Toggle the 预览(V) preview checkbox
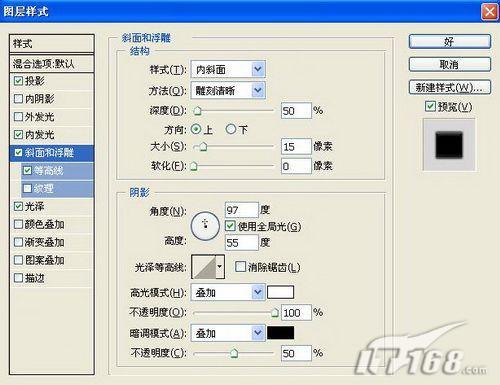 point(430,106)
